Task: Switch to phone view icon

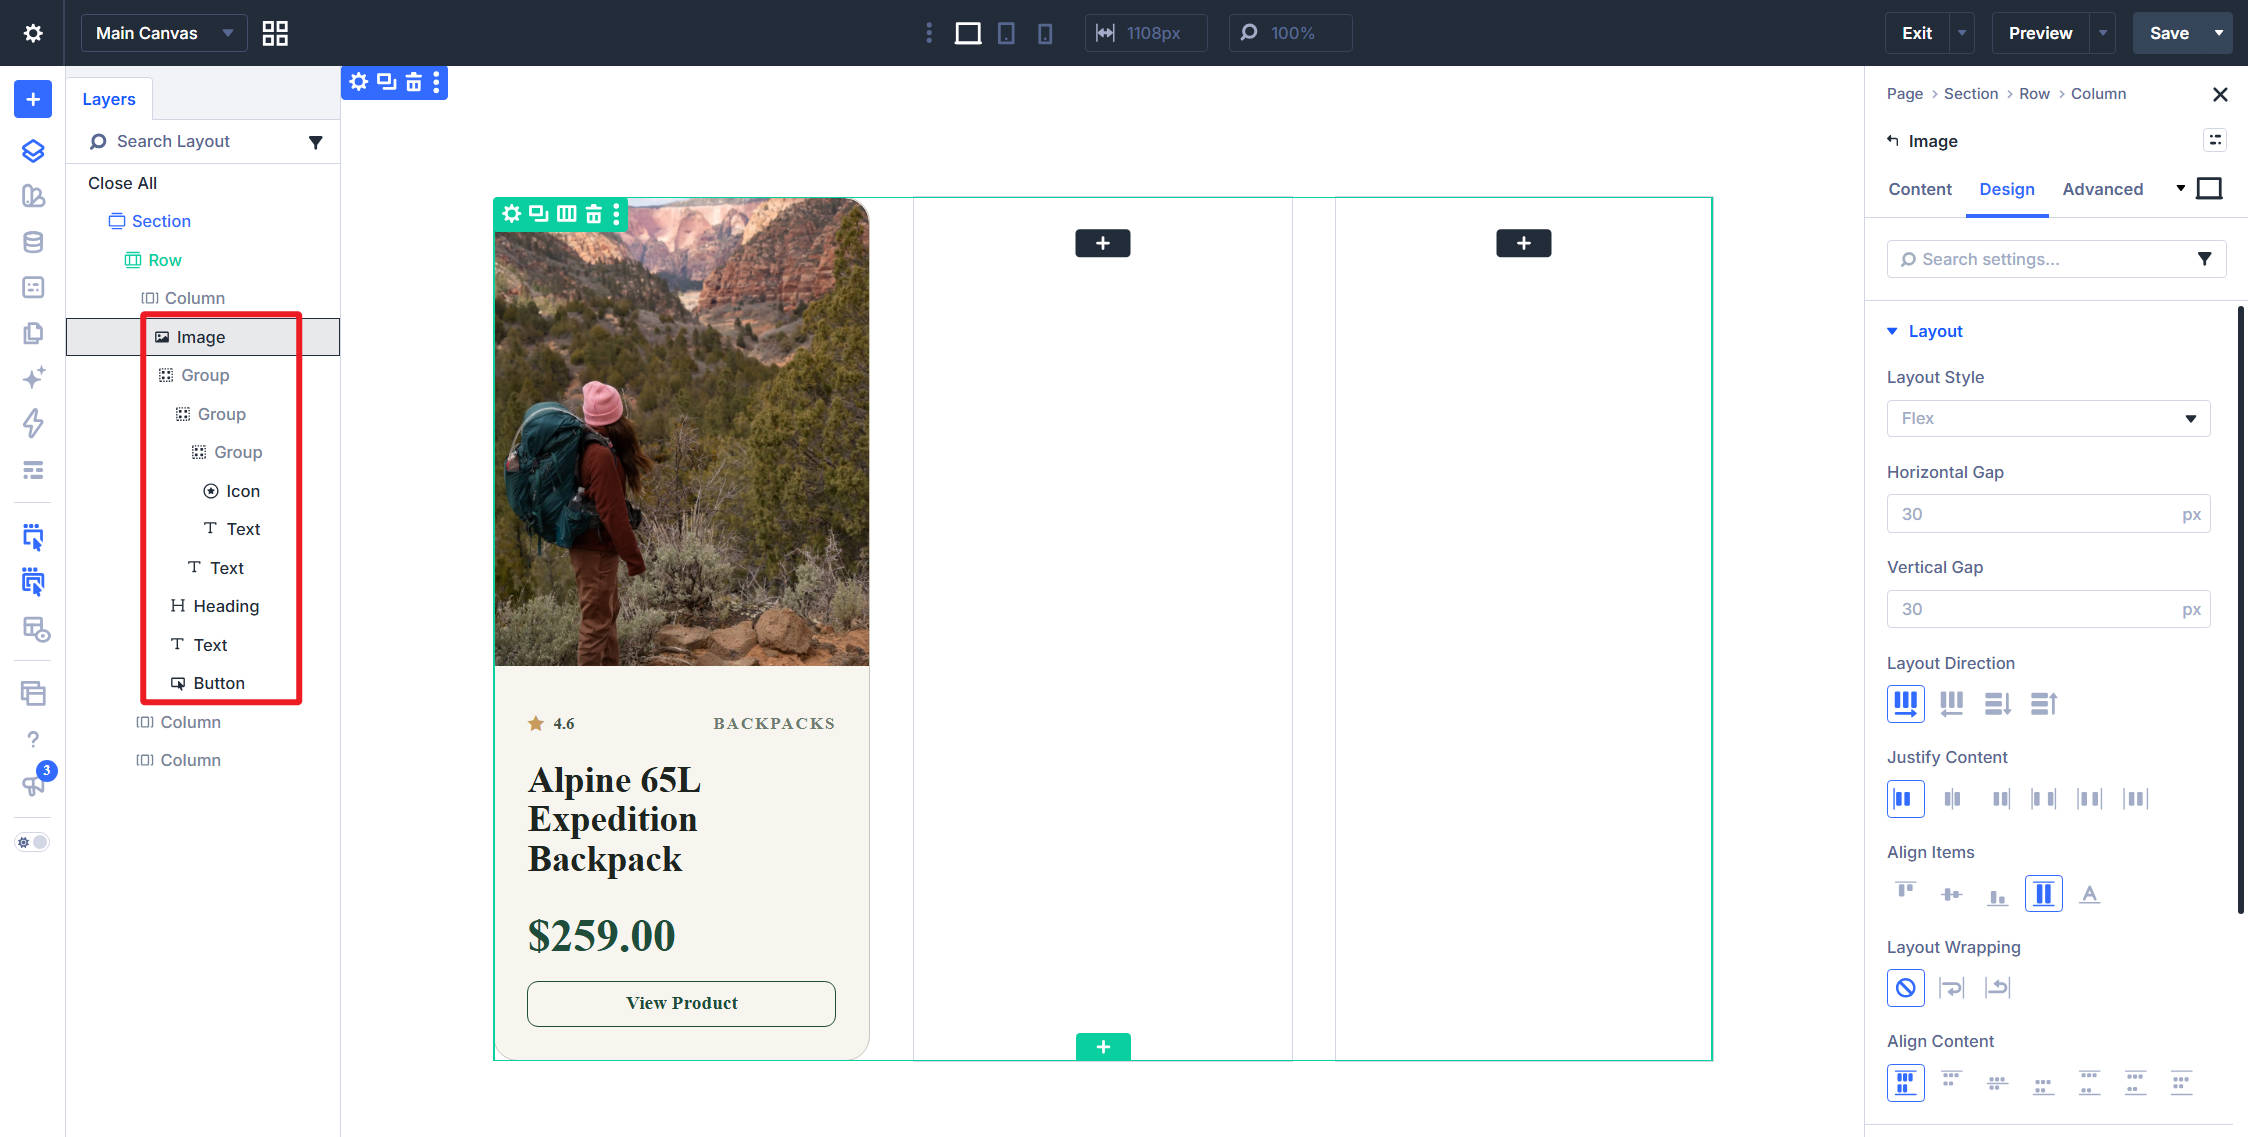Action: click(x=1045, y=33)
